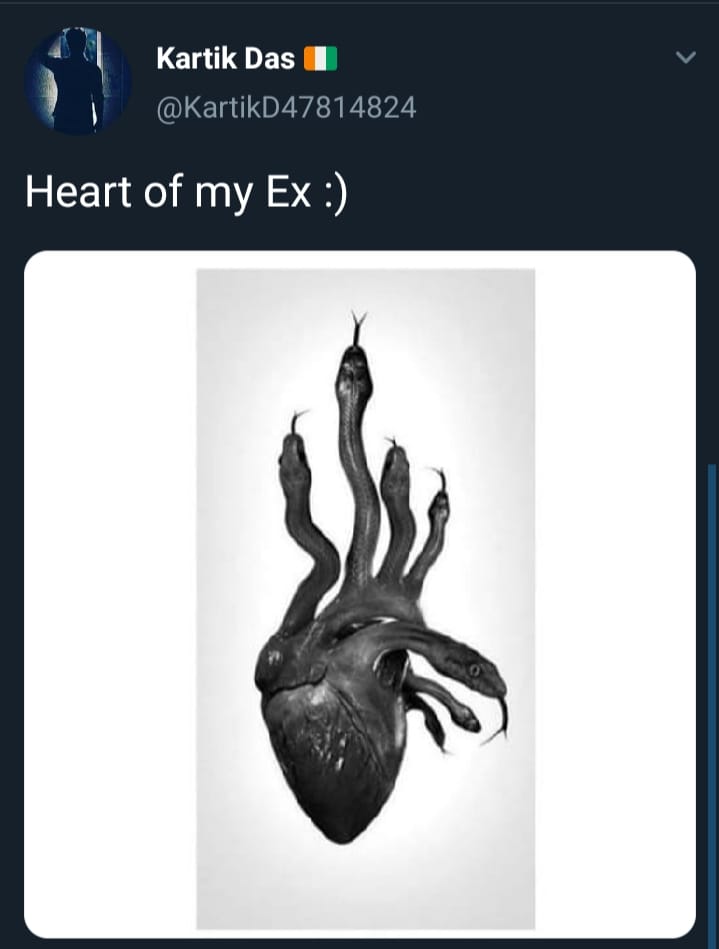Open Kartik Das's profile avatar
Image resolution: width=719 pixels, height=949 pixels.
click(77, 80)
